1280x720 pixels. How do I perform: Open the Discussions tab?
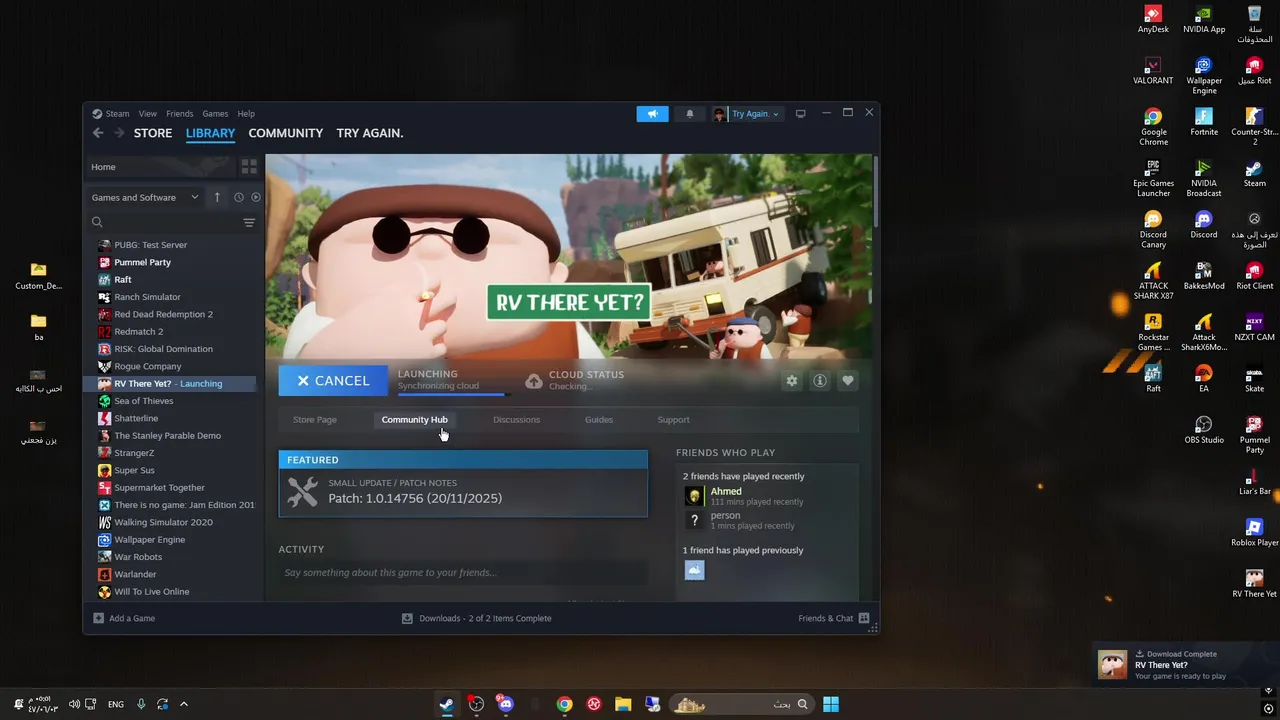[x=516, y=420]
